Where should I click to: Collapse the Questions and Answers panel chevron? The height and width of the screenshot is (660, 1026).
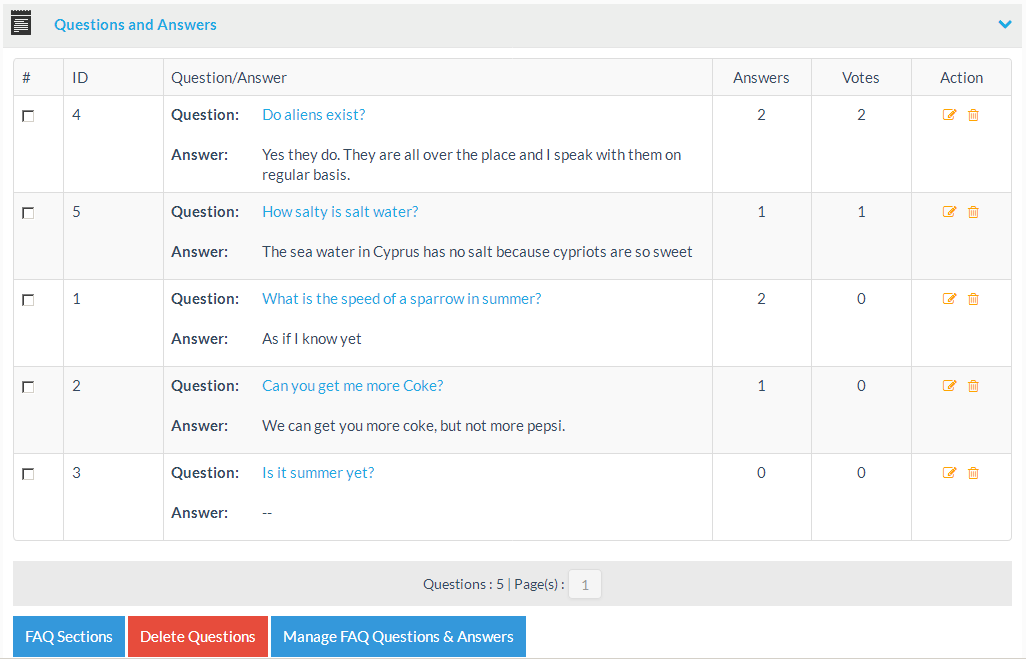click(1004, 25)
